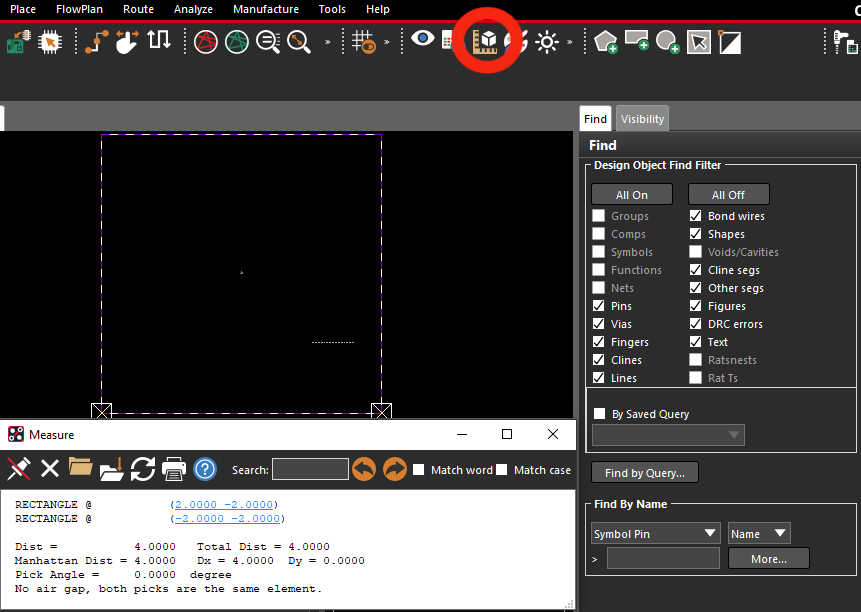
Task: Click the pin icon in Measure window
Action: tap(19, 470)
